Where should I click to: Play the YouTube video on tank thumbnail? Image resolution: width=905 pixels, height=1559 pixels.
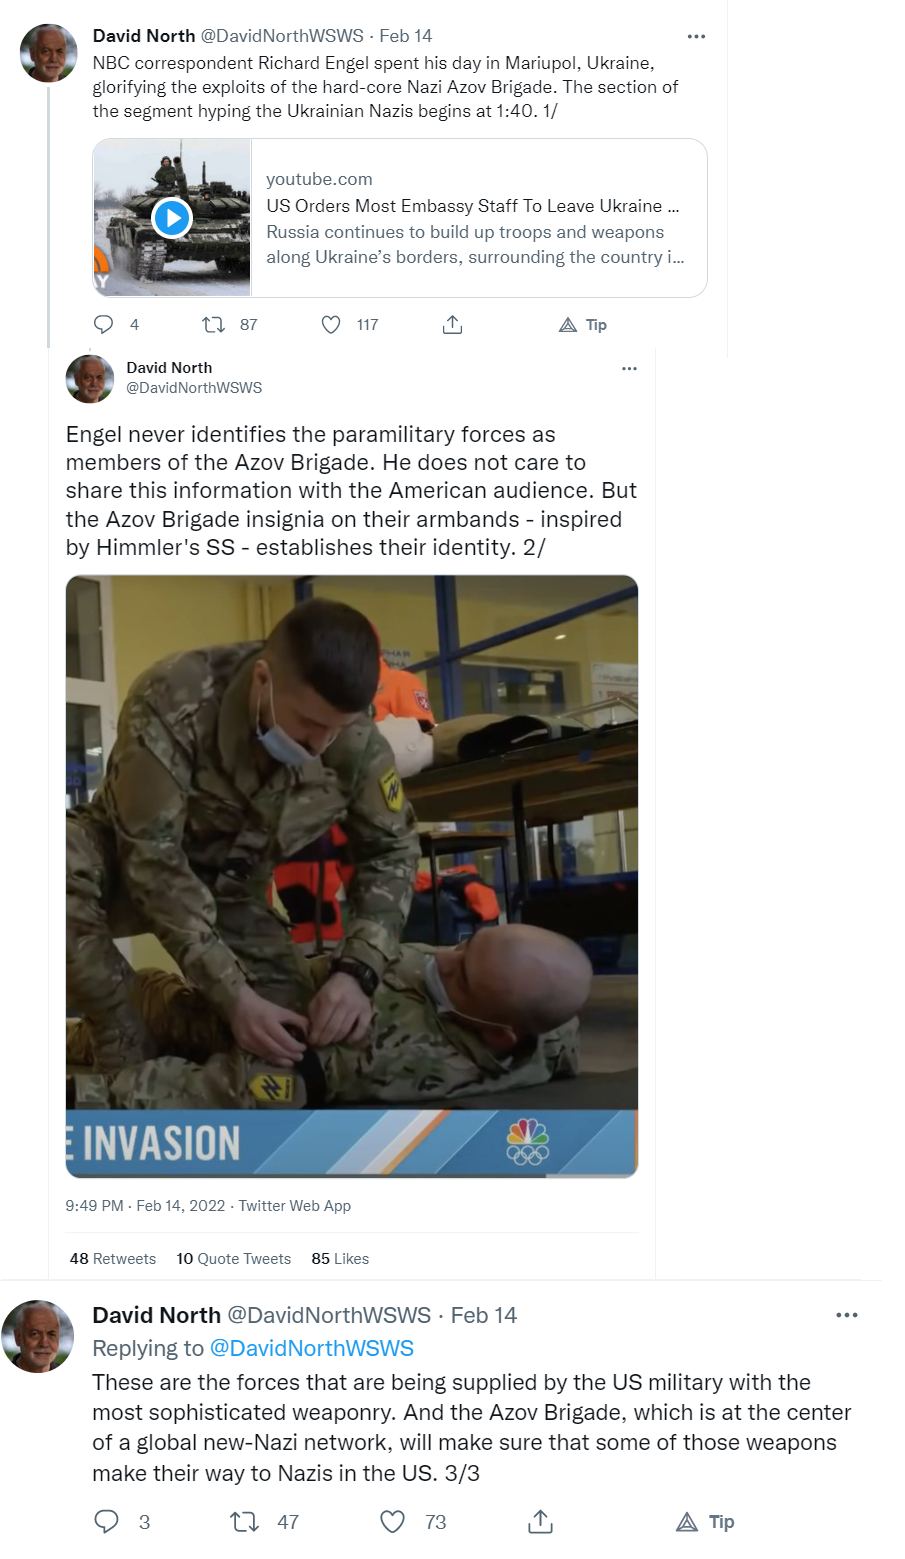pos(172,218)
